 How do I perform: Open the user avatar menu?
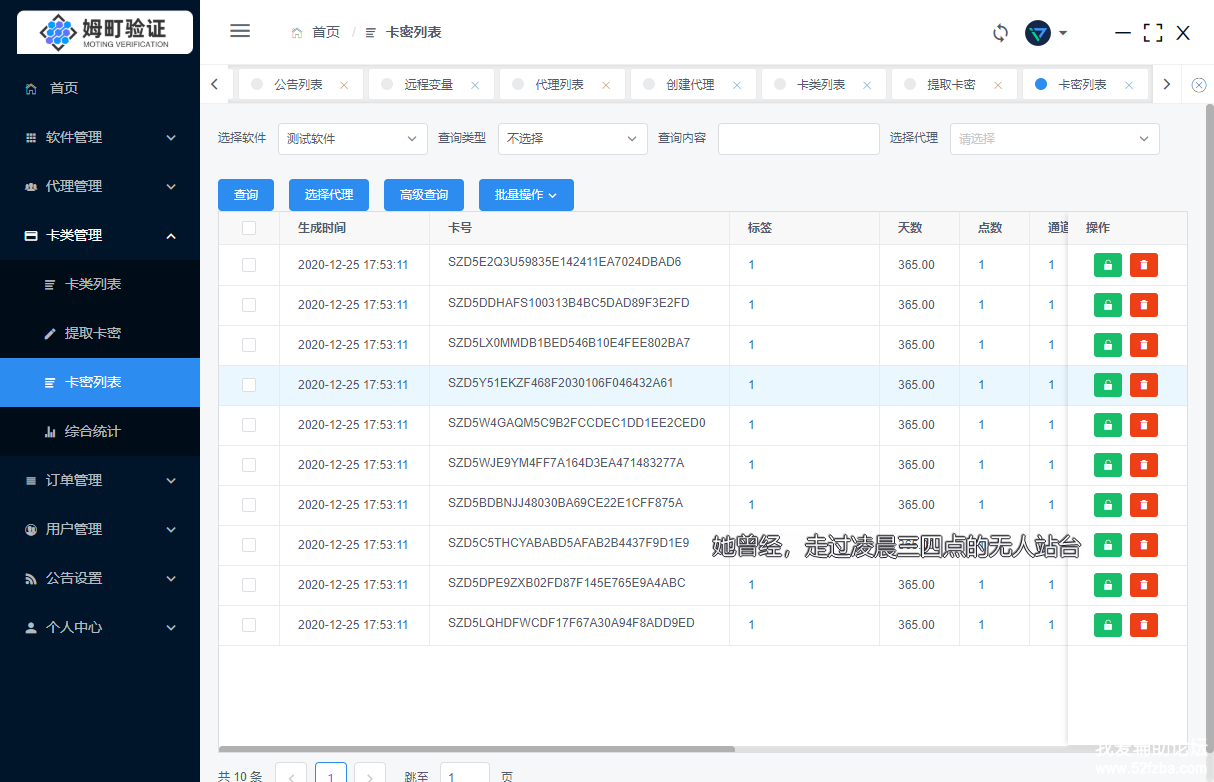point(1046,33)
